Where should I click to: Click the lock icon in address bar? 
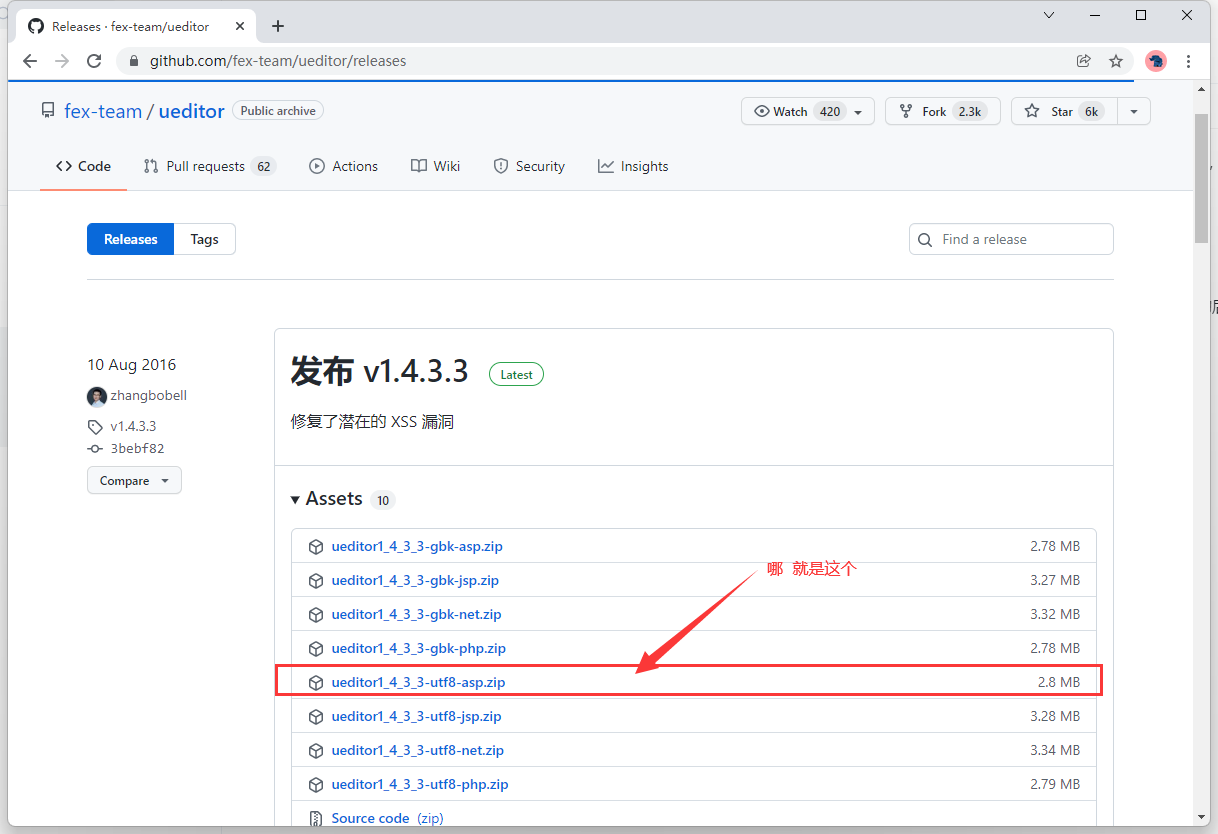134,61
